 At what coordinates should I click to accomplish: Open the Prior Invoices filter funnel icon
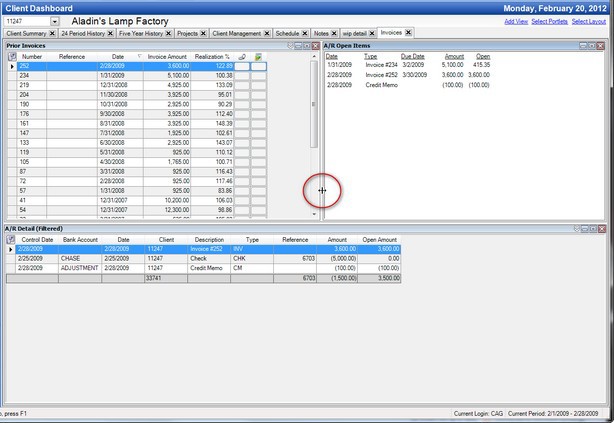(x=291, y=46)
